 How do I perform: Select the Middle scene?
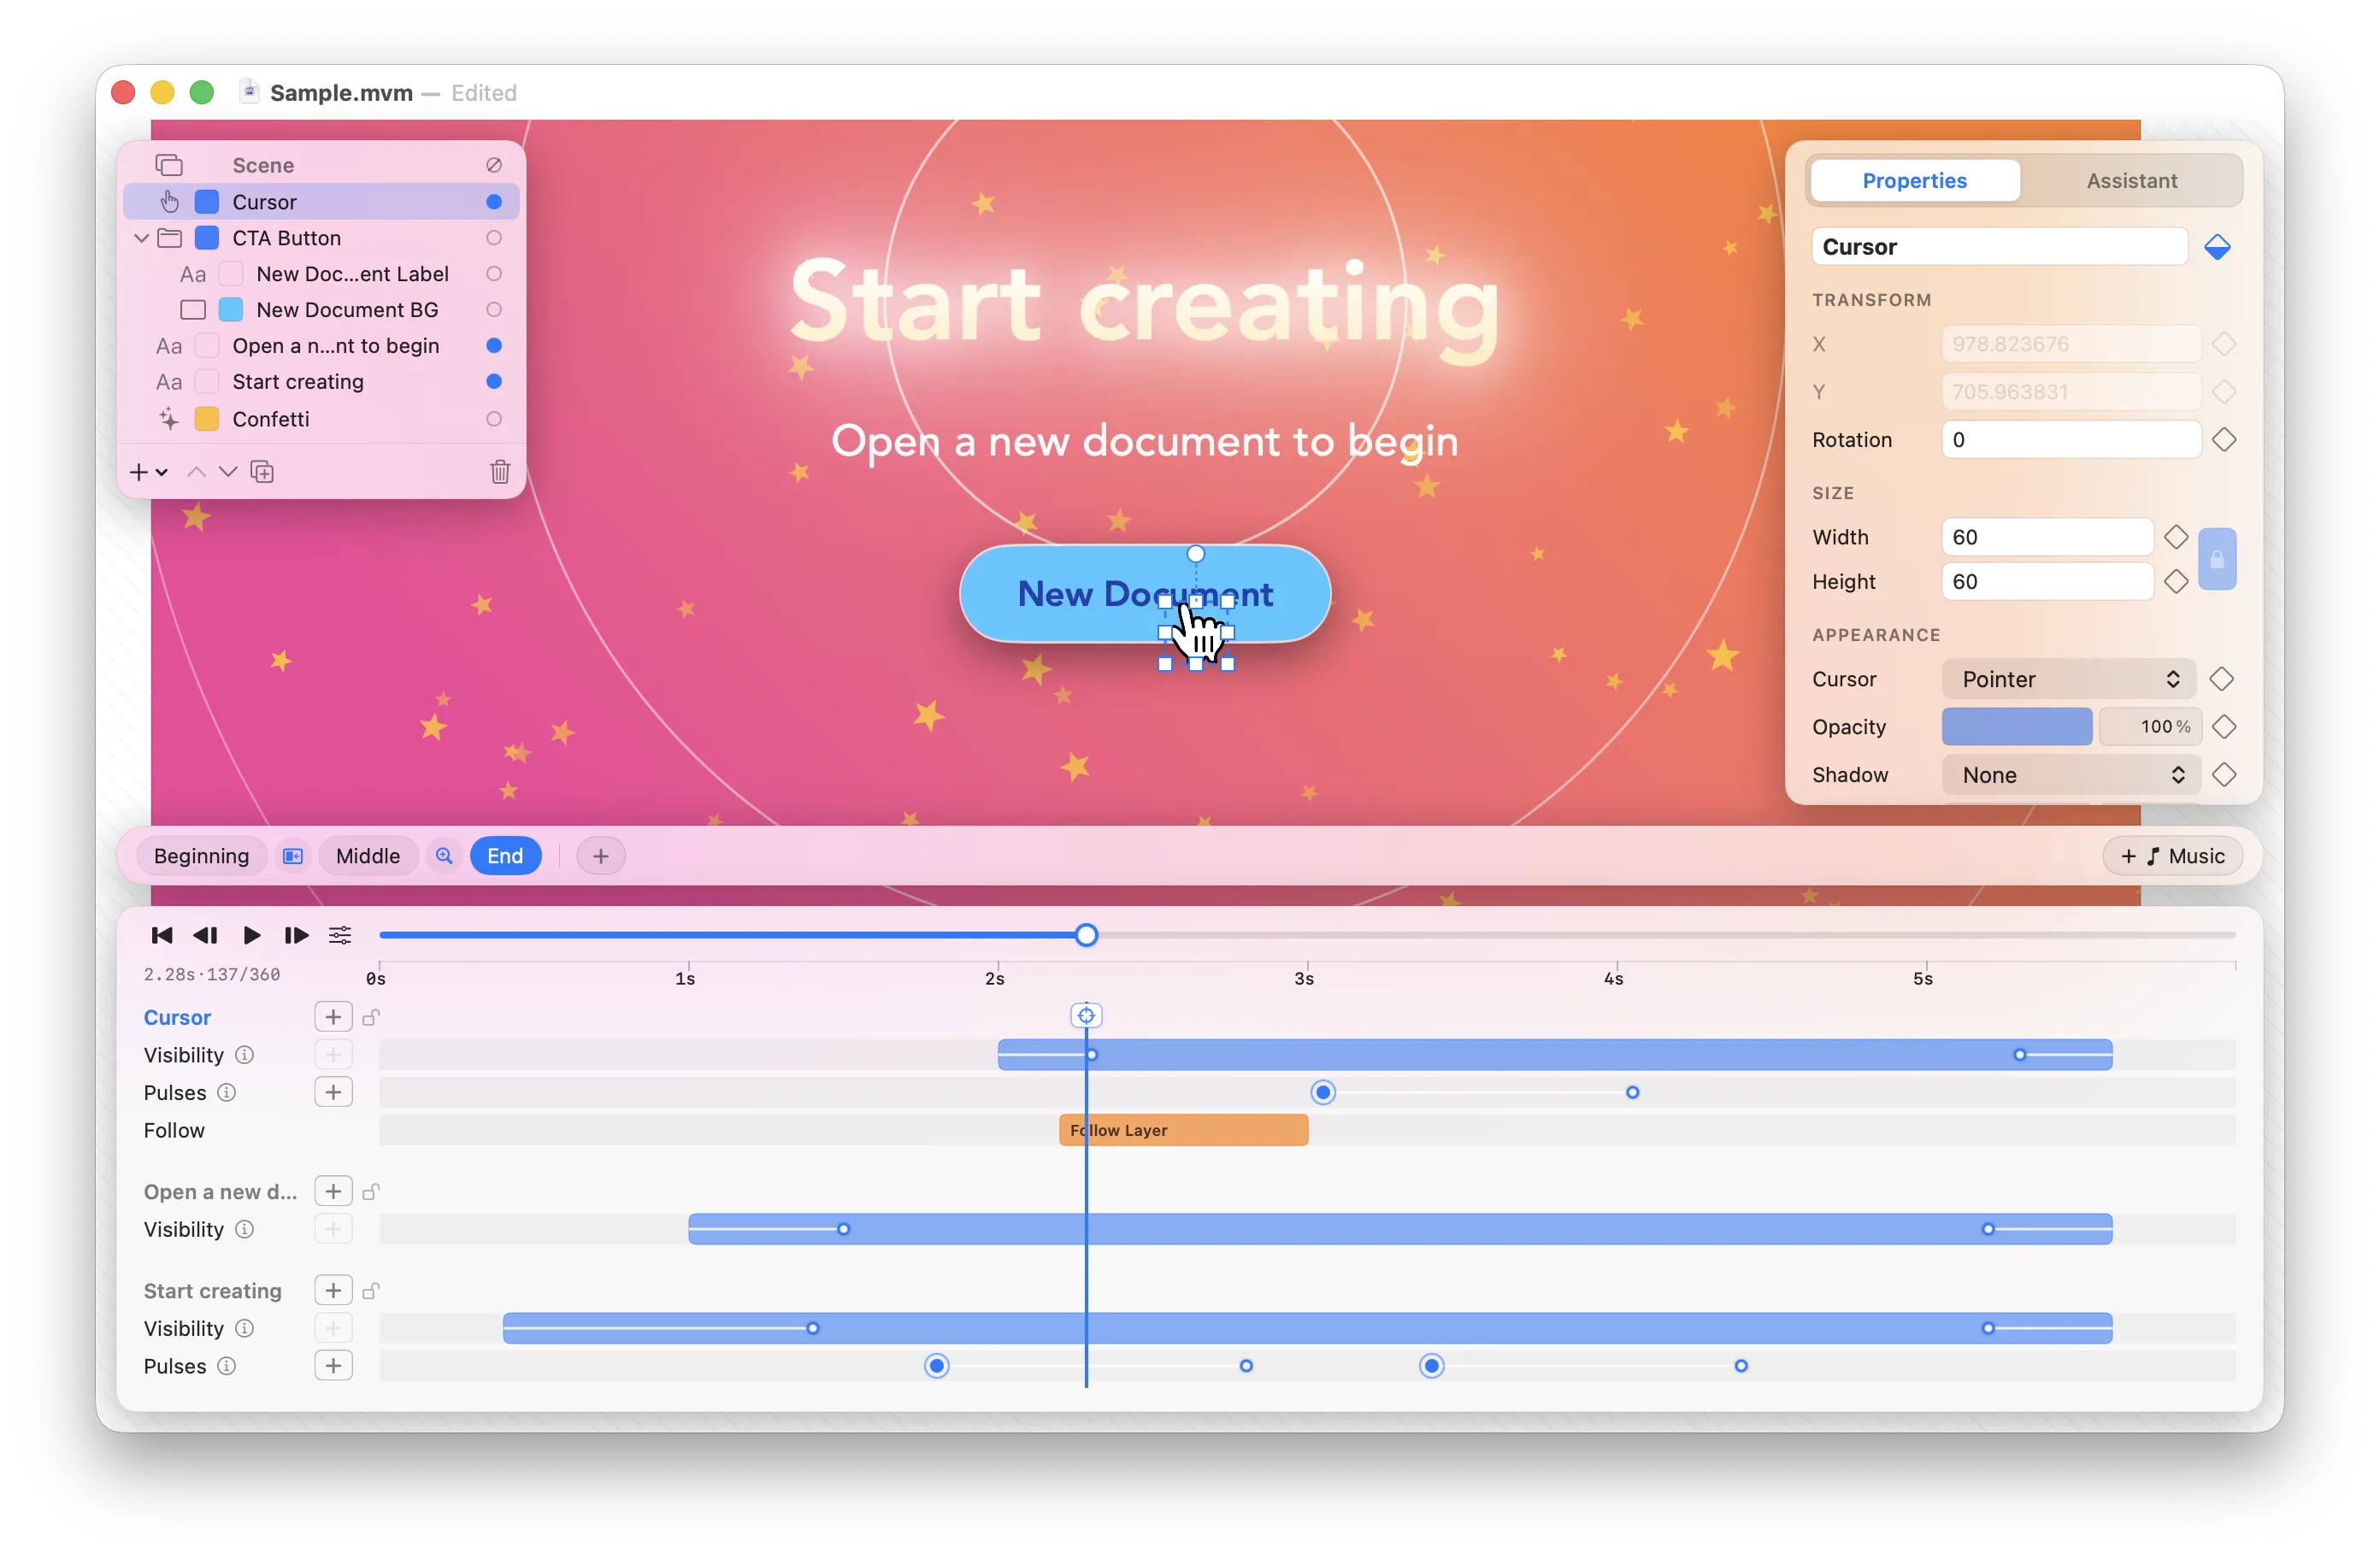[368, 856]
